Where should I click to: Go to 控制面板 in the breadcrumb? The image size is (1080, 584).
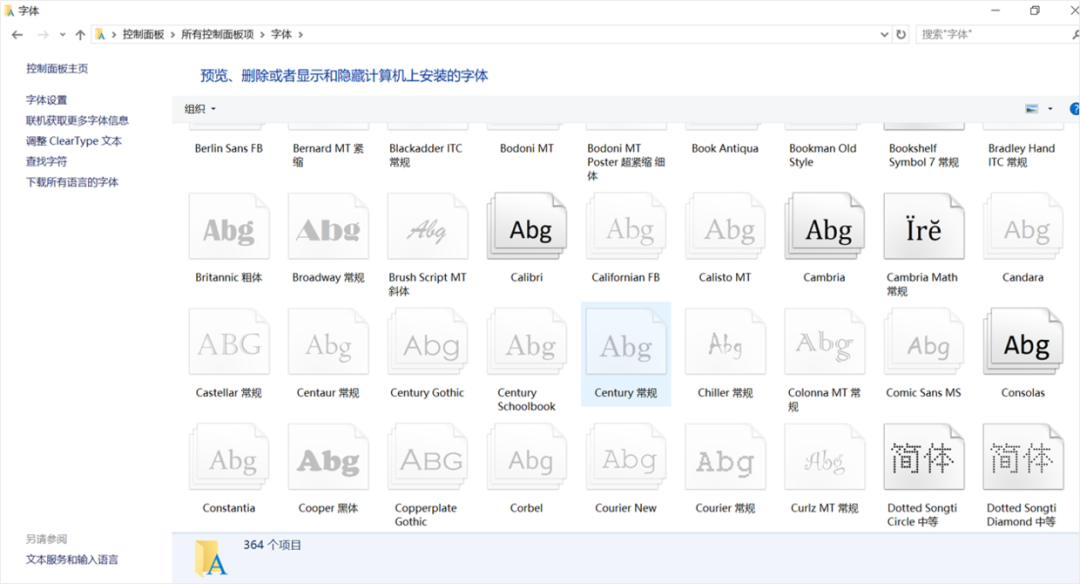(x=143, y=34)
